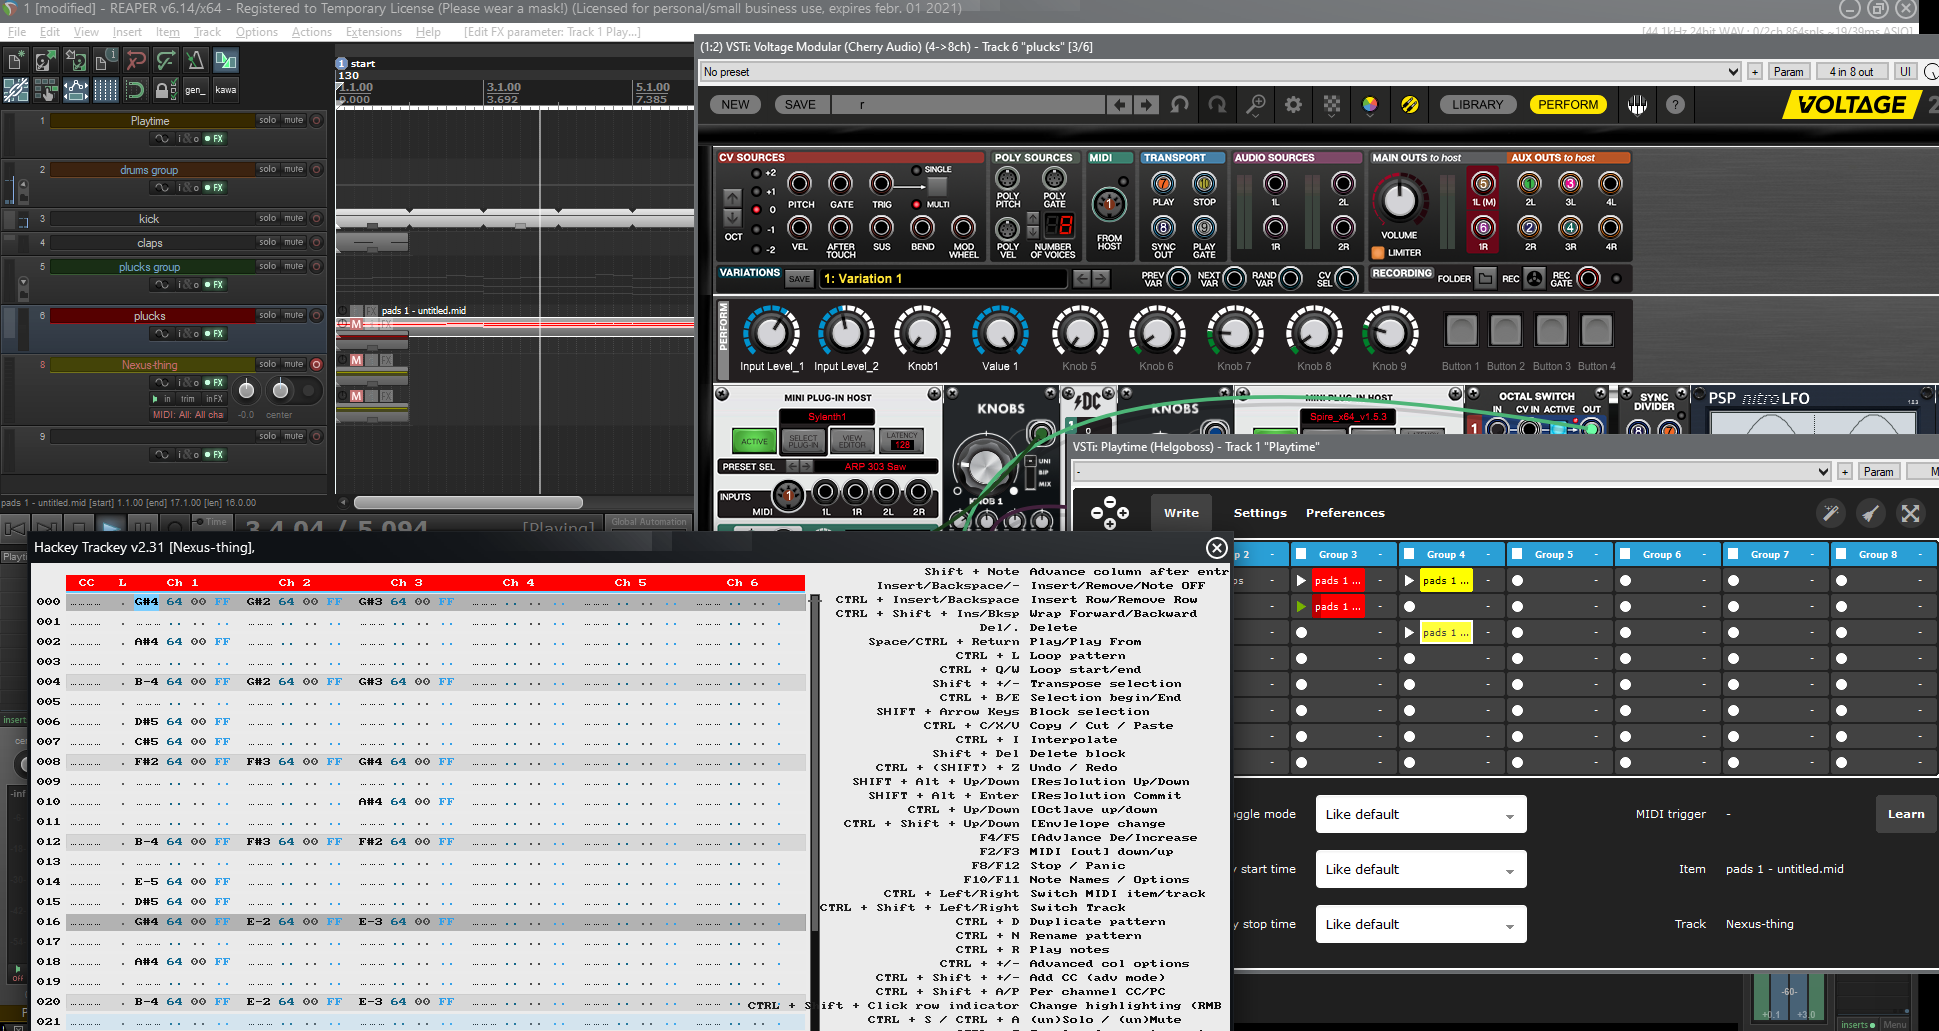1939x1031 pixels.
Task: Click the Voltage main VOLUME knob
Action: click(x=1399, y=201)
